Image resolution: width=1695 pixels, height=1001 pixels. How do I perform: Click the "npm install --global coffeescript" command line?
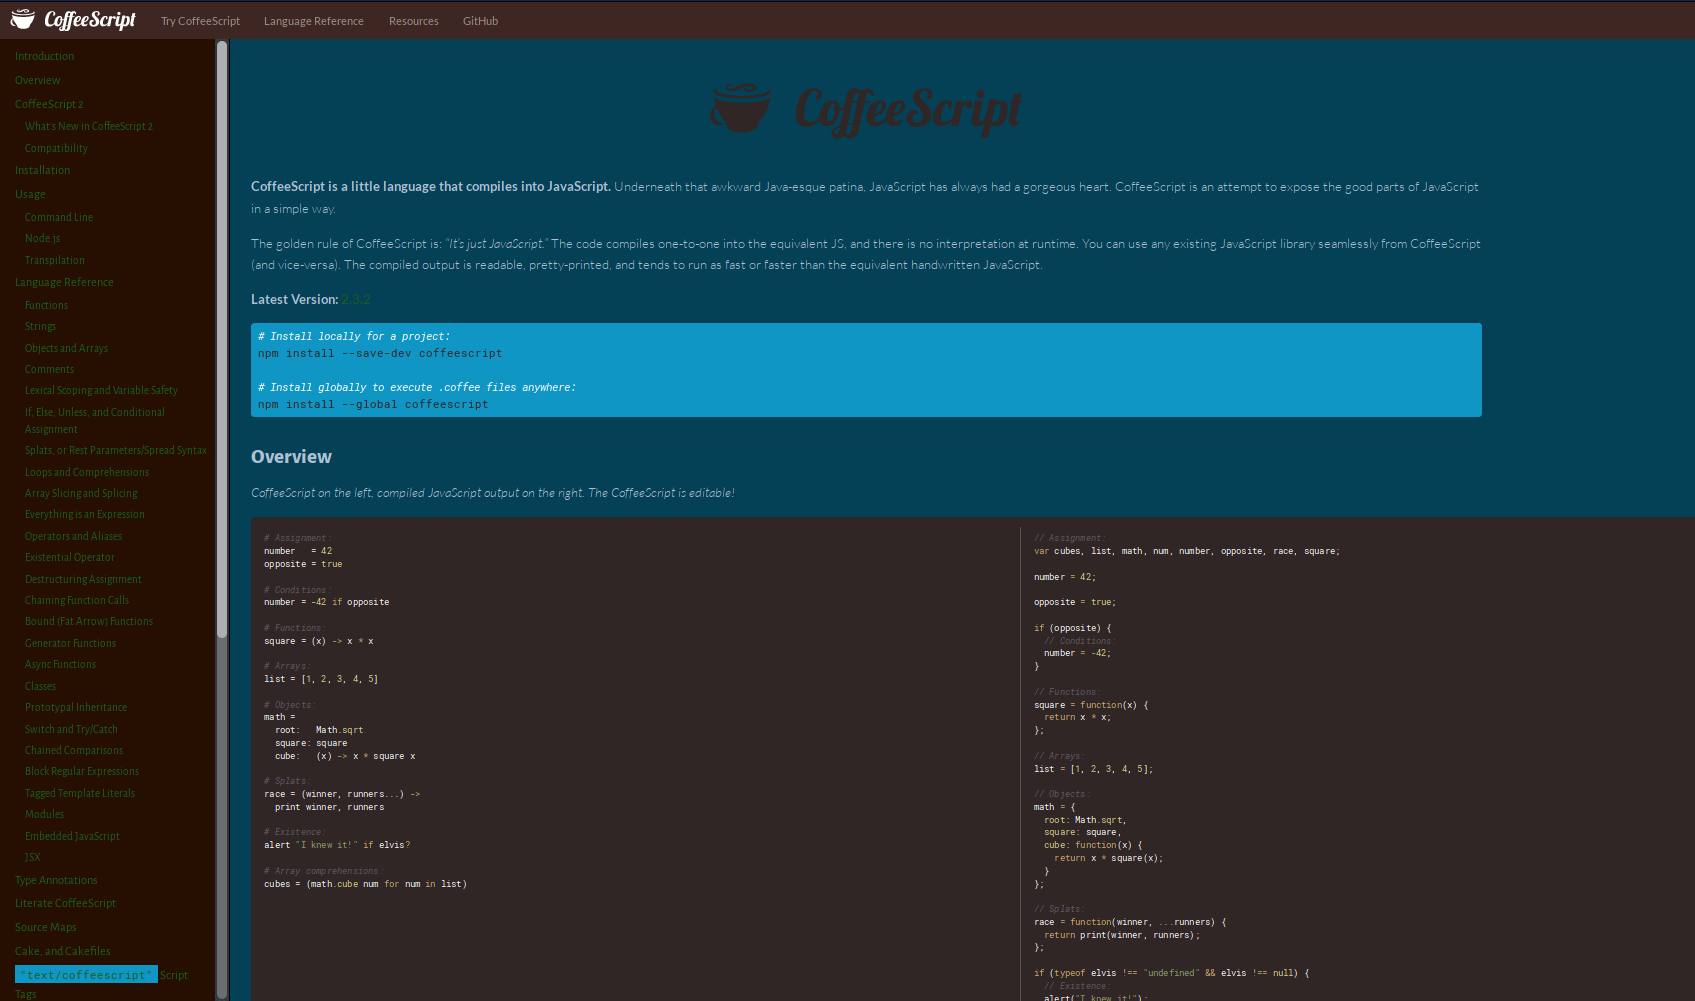click(x=373, y=405)
